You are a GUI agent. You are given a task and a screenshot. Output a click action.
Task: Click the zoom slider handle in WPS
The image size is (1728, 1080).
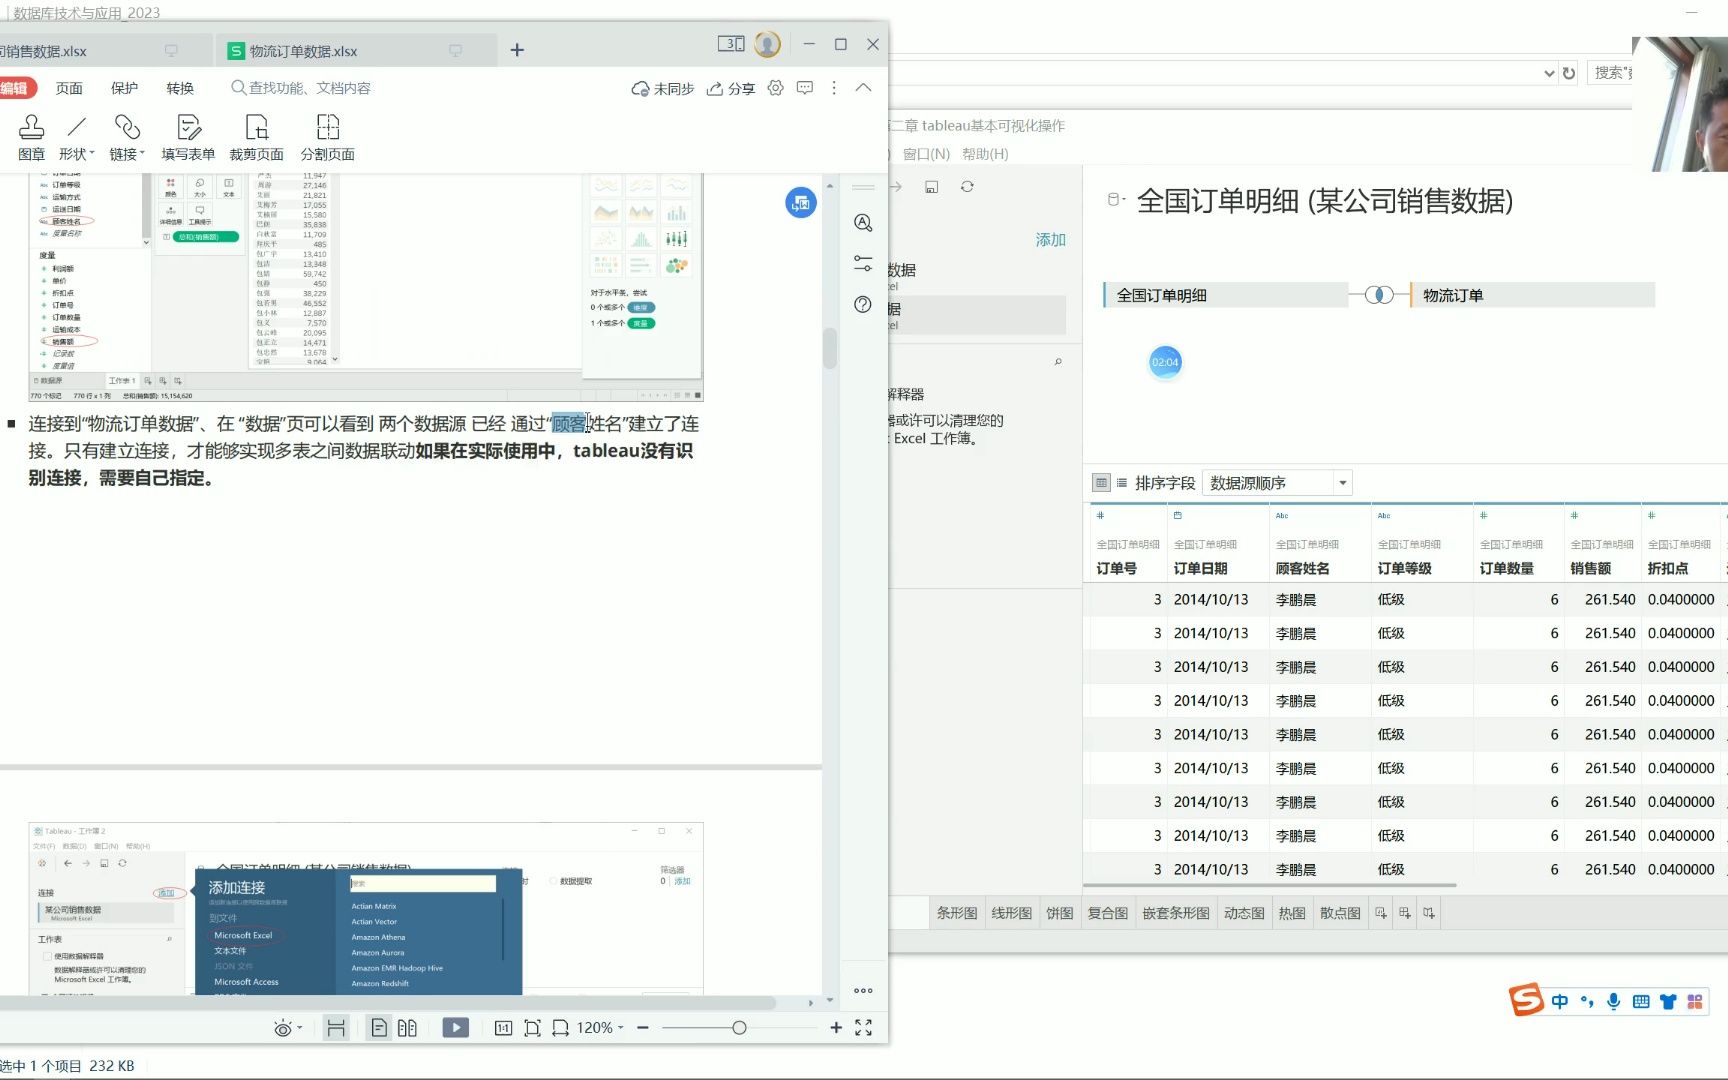point(739,1028)
